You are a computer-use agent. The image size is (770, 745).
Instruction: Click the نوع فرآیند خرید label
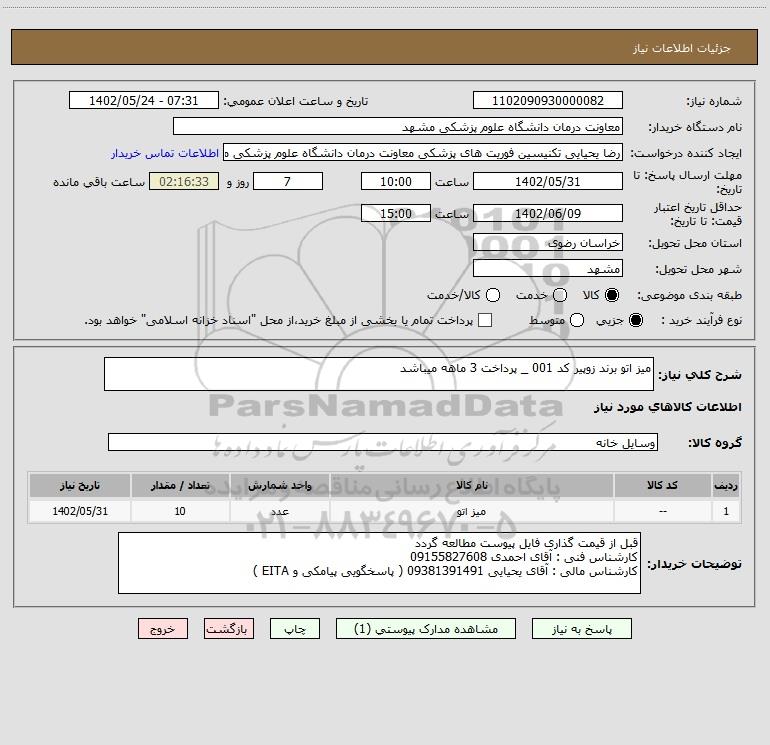[x=701, y=320]
